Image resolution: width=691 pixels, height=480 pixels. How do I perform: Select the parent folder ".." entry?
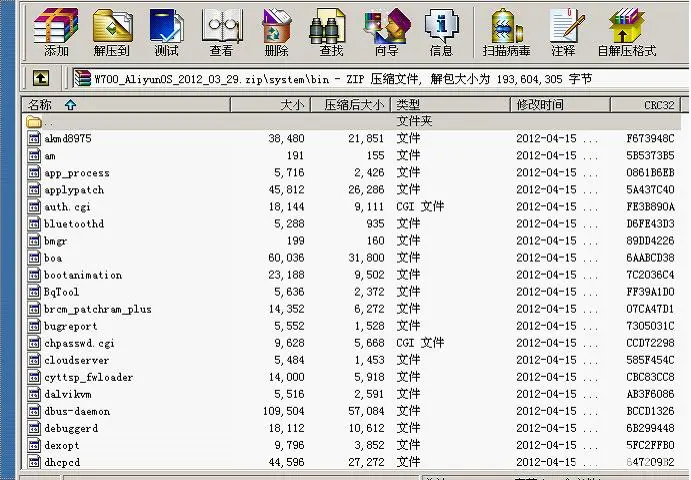[x=48, y=121]
